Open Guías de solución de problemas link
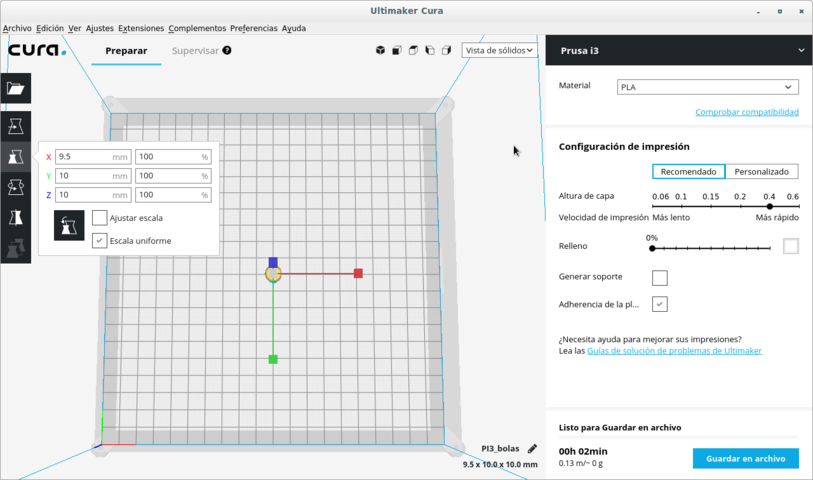This screenshot has width=813, height=480. point(674,351)
